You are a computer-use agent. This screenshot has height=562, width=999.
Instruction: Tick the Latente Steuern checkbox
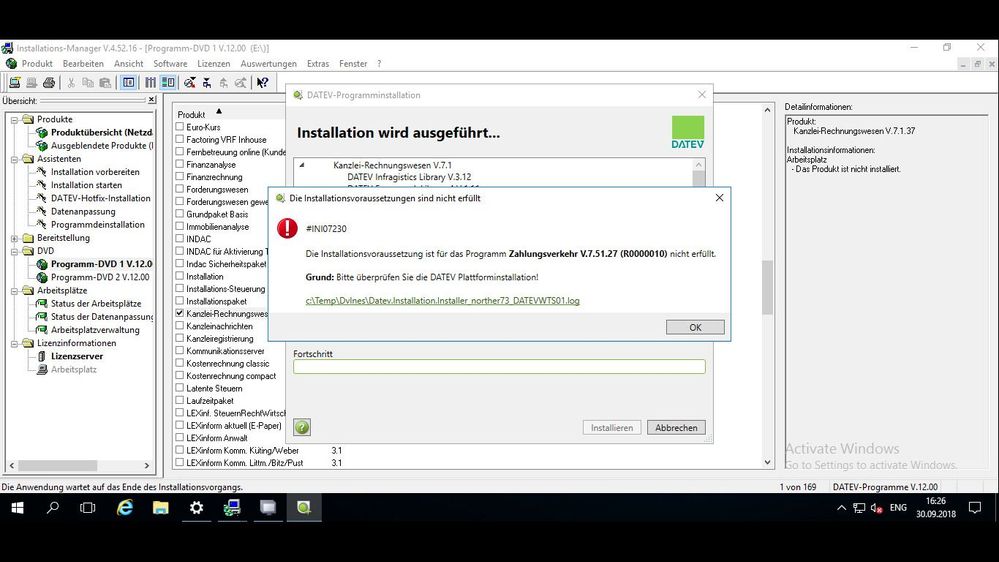180,388
